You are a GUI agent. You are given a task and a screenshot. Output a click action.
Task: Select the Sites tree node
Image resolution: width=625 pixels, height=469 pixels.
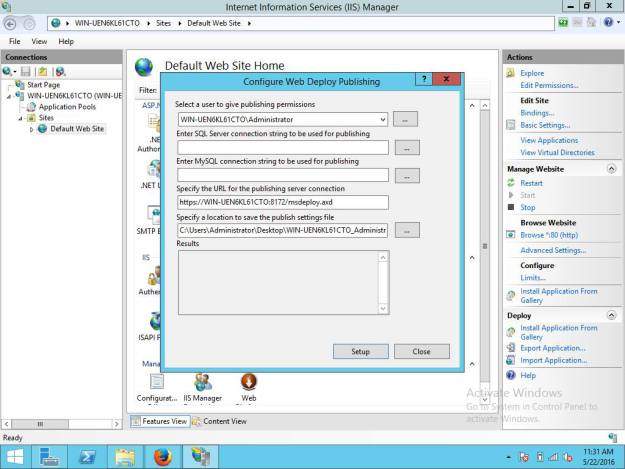pyautogui.click(x=46, y=118)
